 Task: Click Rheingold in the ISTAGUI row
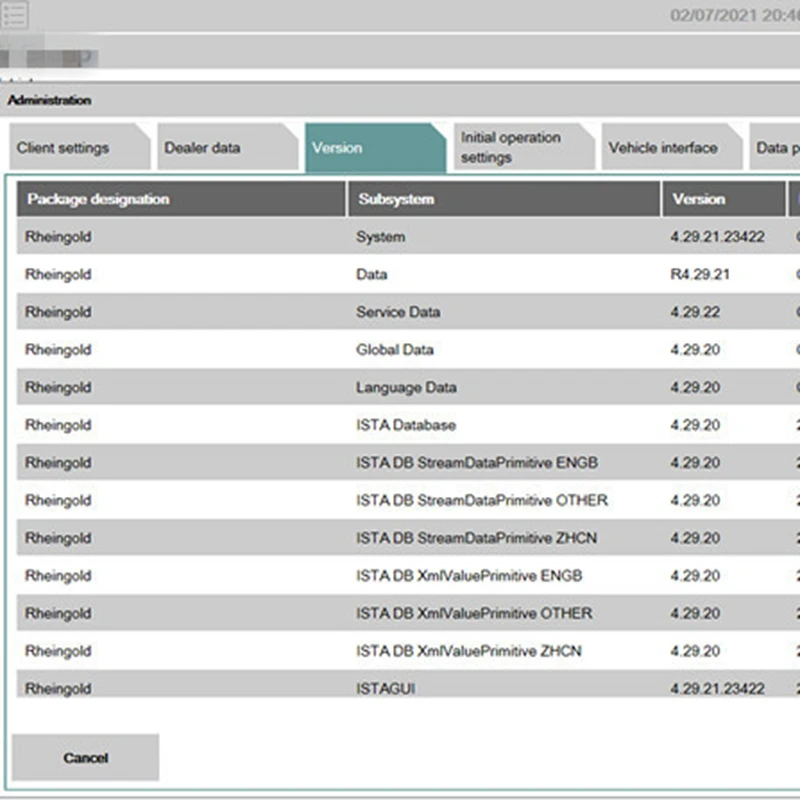click(x=58, y=689)
